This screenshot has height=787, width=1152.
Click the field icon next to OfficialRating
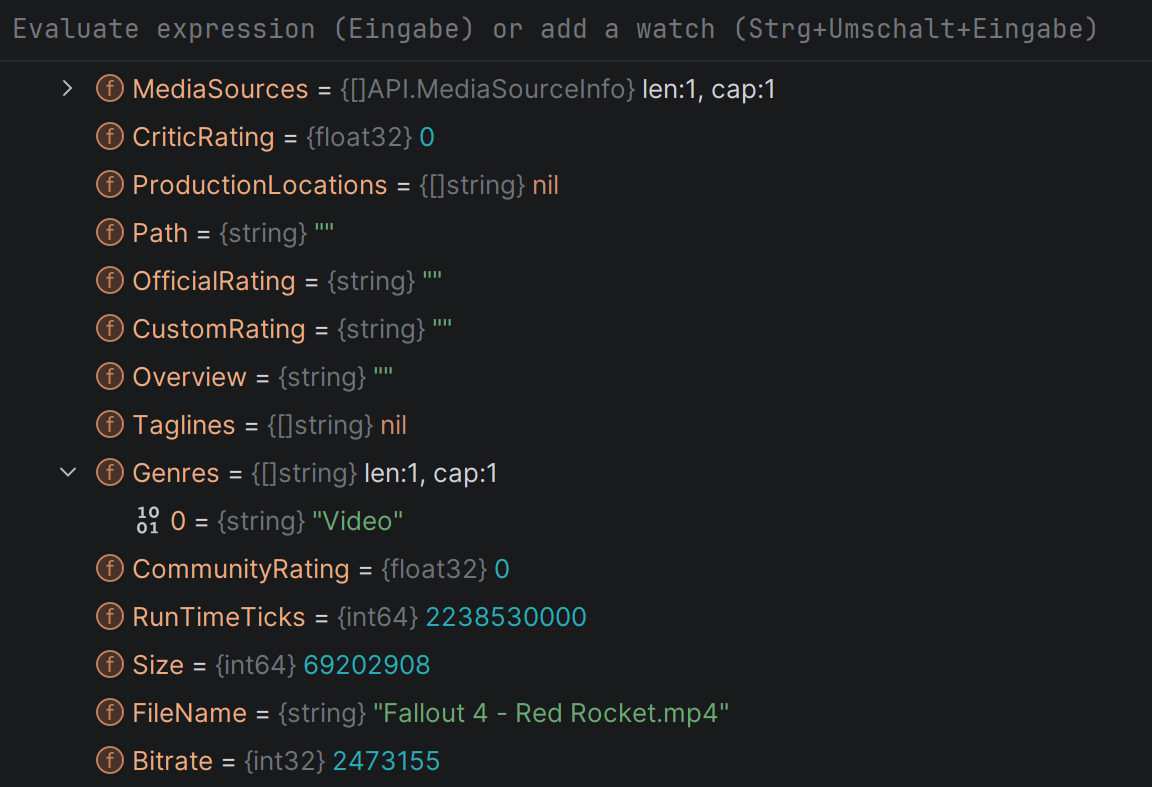(109, 281)
